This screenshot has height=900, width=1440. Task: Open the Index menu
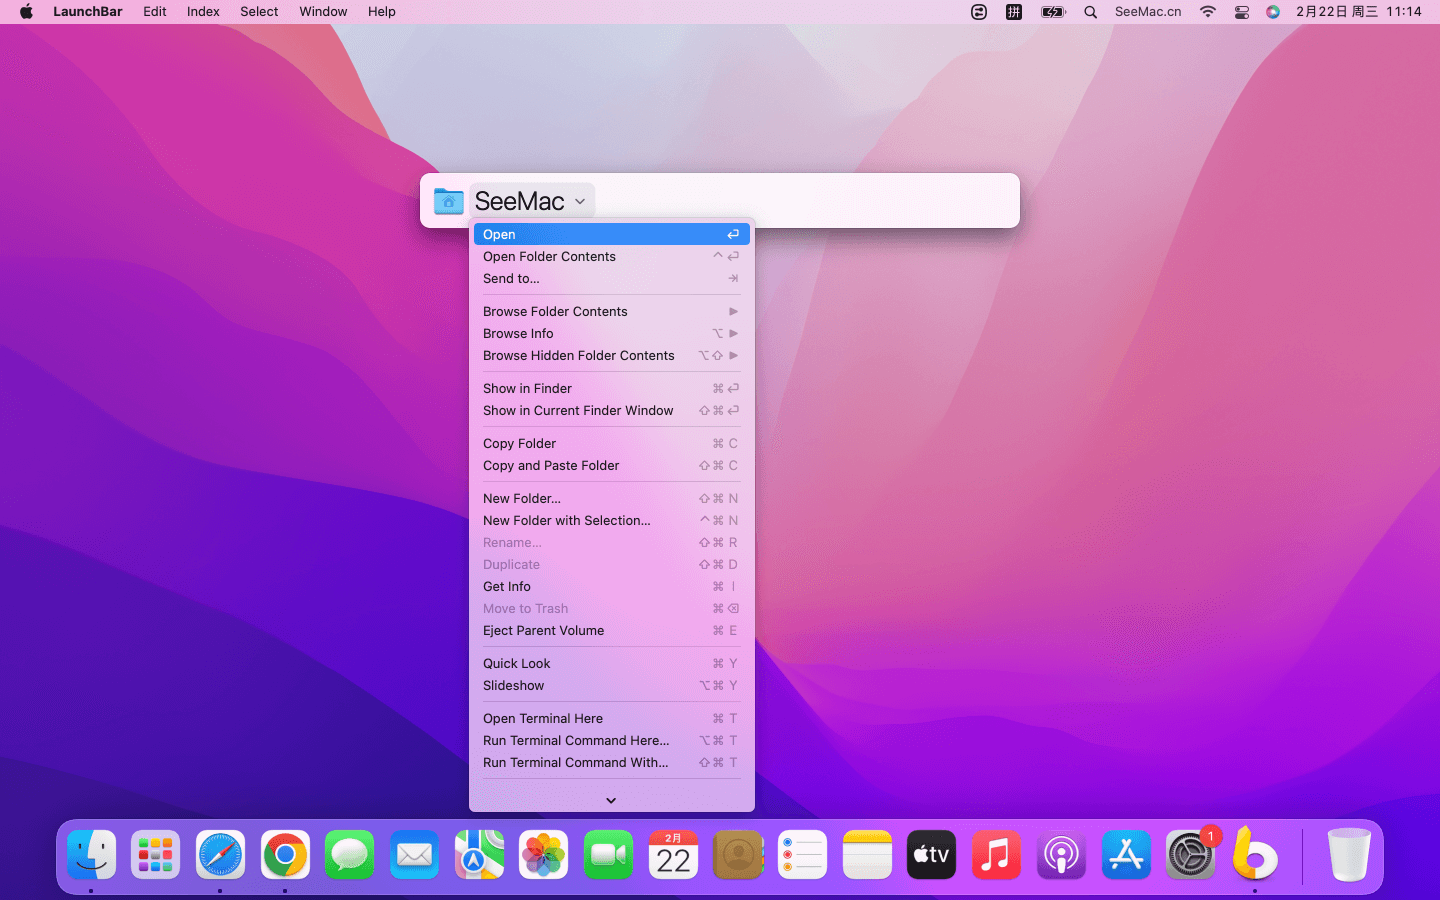coord(203,12)
